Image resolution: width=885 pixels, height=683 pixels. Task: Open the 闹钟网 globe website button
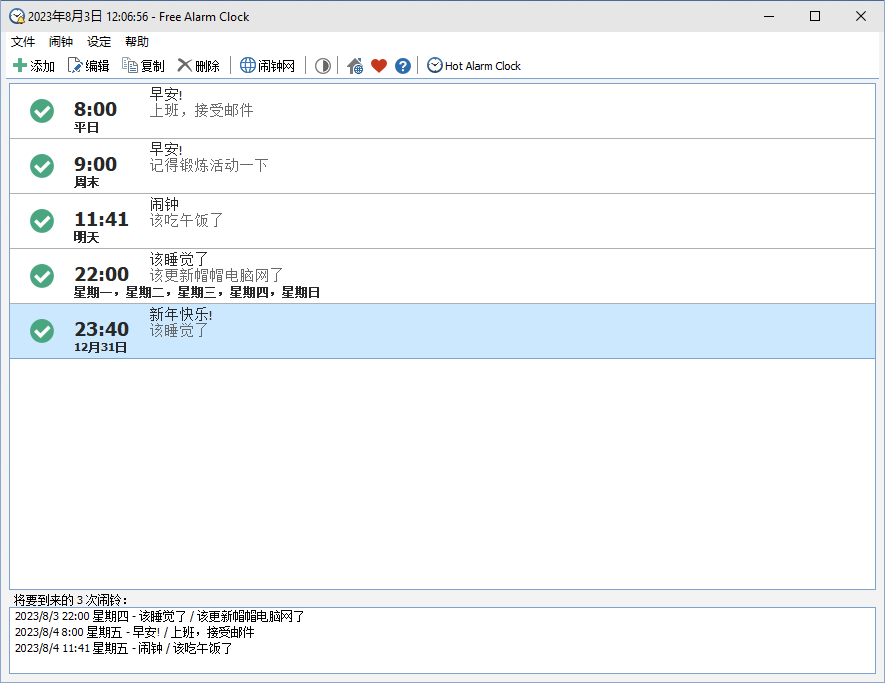point(267,66)
